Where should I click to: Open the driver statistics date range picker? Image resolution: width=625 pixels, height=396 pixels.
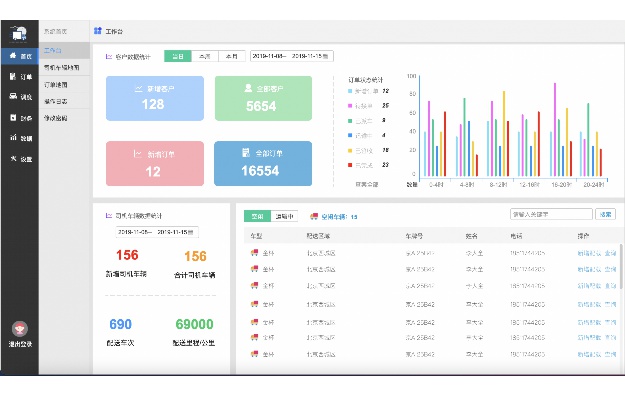pyautogui.click(x=157, y=232)
